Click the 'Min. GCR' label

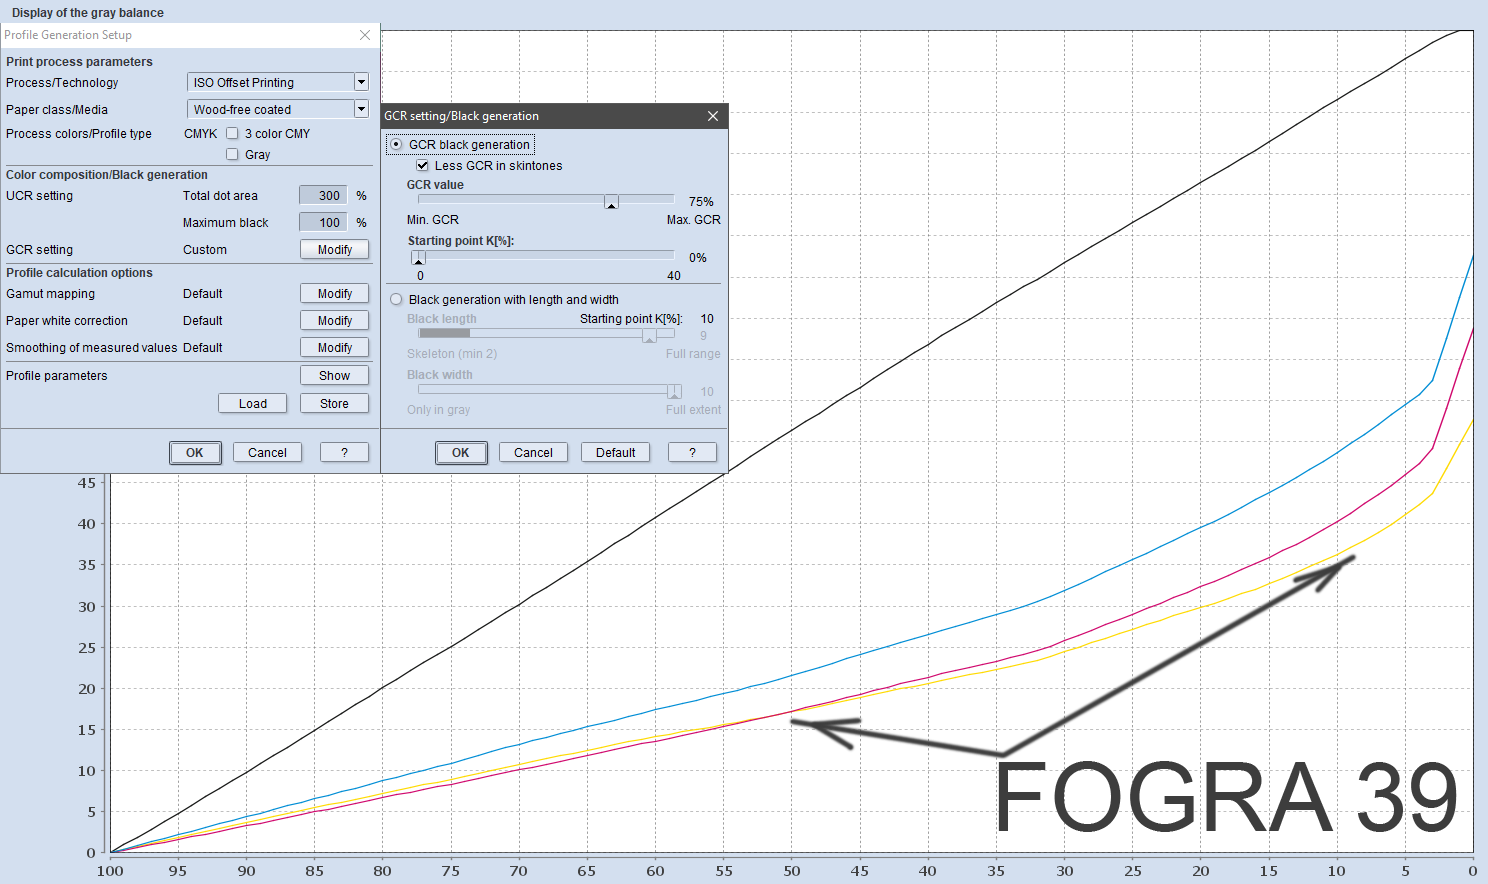pyautogui.click(x=433, y=220)
